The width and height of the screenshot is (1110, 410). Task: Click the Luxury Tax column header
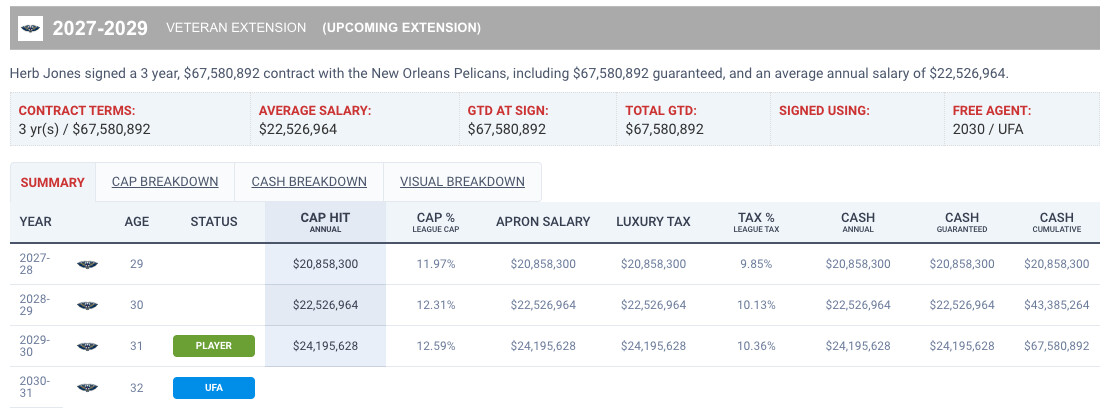pyautogui.click(x=653, y=221)
